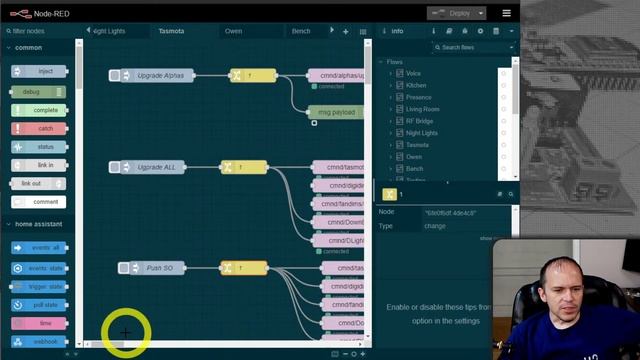Screen dimensions: 640x360
Task: Open the sidebar tabs dropdown arrow
Action: click(x=511, y=31)
